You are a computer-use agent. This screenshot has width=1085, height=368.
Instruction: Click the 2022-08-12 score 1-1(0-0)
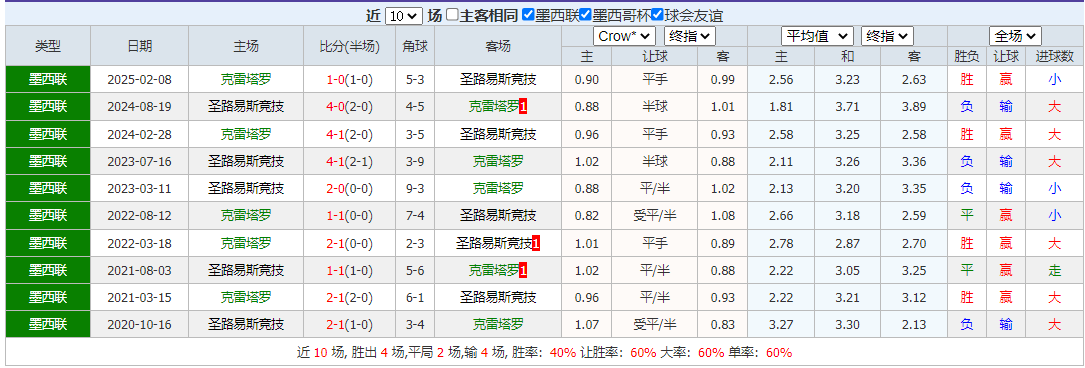[x=349, y=216]
